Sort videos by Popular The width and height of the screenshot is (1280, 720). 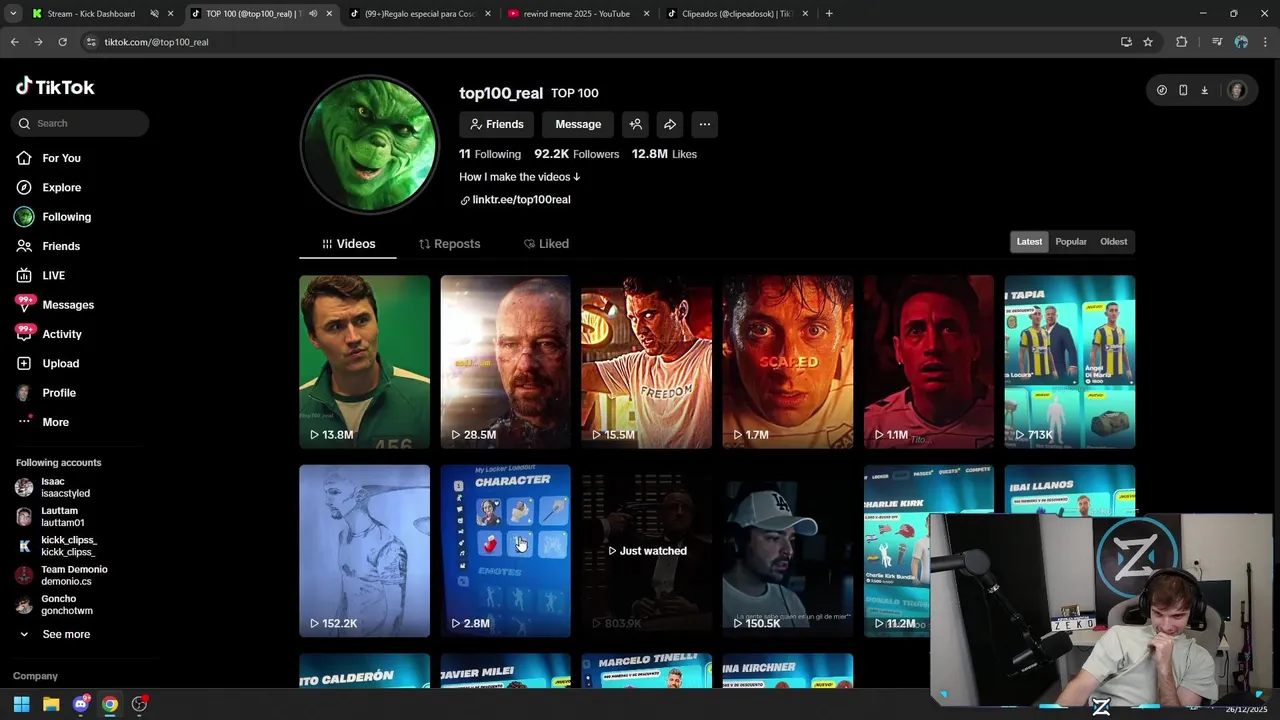point(1071,241)
